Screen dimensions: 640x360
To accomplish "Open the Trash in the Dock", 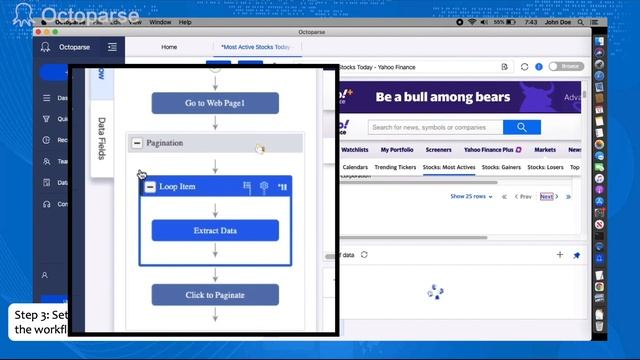I will point(599,326).
